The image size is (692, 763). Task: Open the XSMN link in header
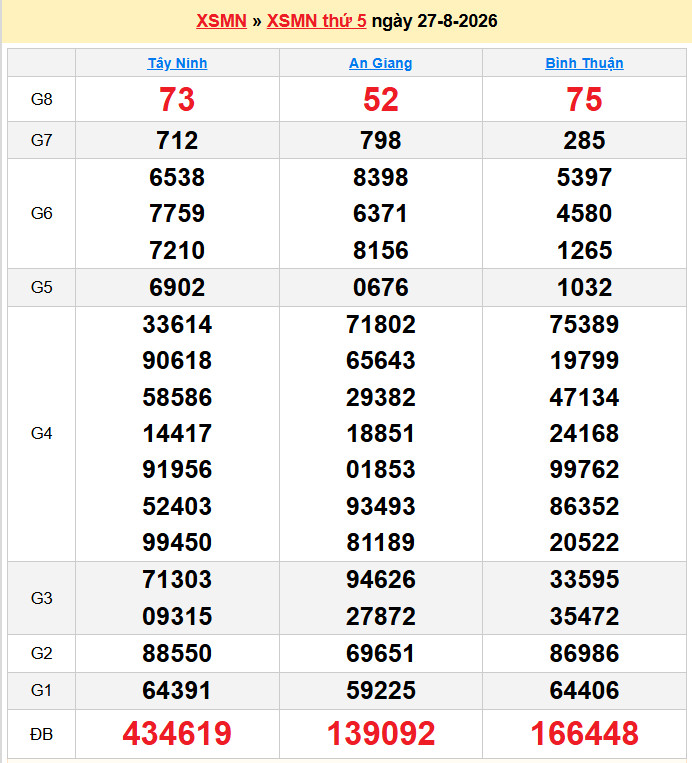(x=221, y=21)
